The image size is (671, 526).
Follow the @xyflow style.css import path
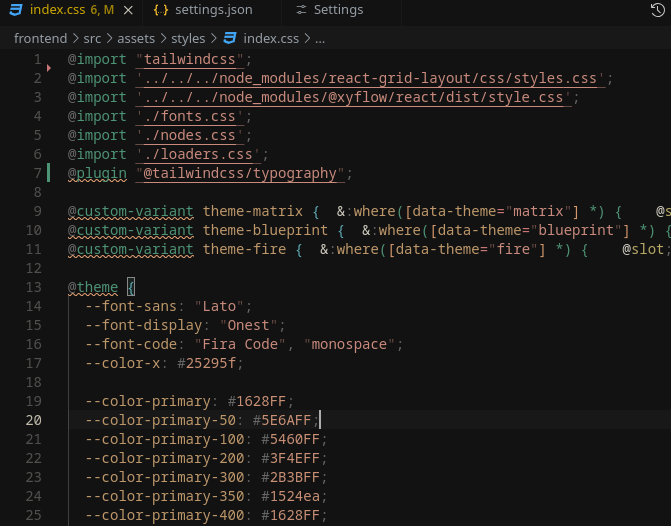pyautogui.click(x=353, y=97)
